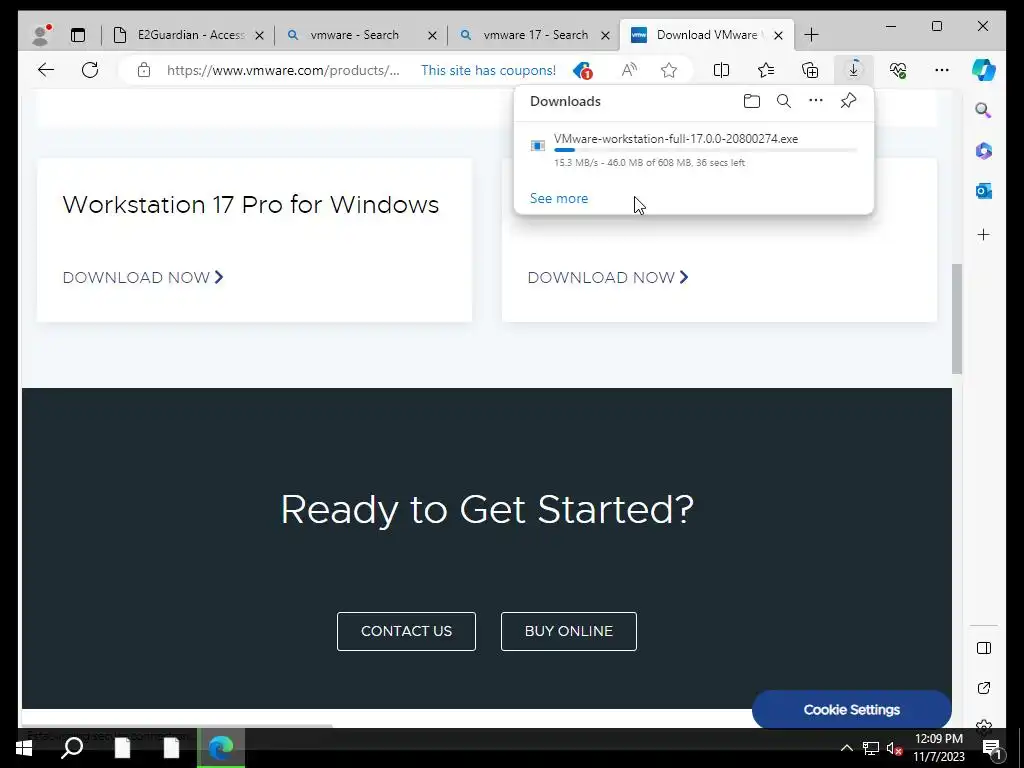1024x768 pixels.
Task: Download Workstation 17 Pro for Windows
Action: tap(143, 278)
